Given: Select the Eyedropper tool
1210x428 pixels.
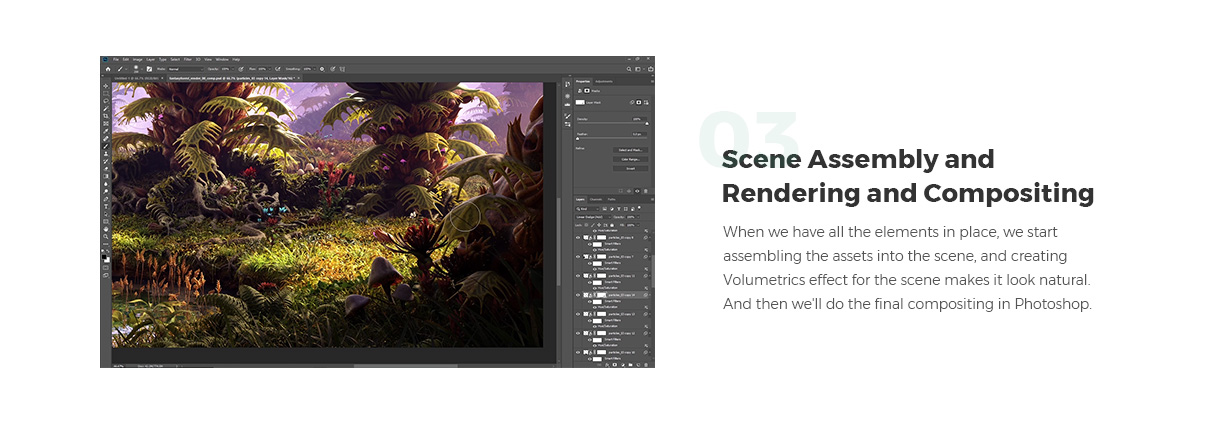Looking at the screenshot, I should pos(106,131).
